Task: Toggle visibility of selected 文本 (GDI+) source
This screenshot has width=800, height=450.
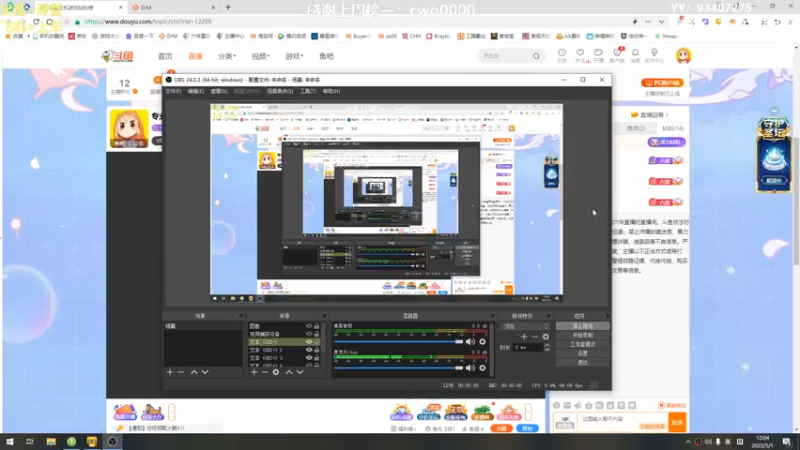Action: click(x=309, y=342)
